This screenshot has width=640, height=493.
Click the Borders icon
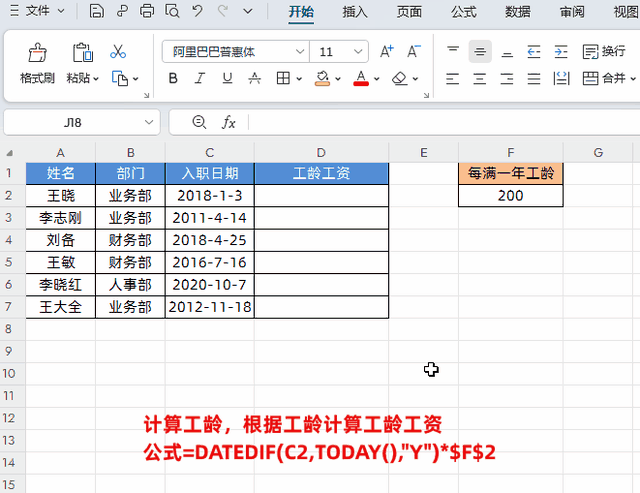tap(283, 78)
